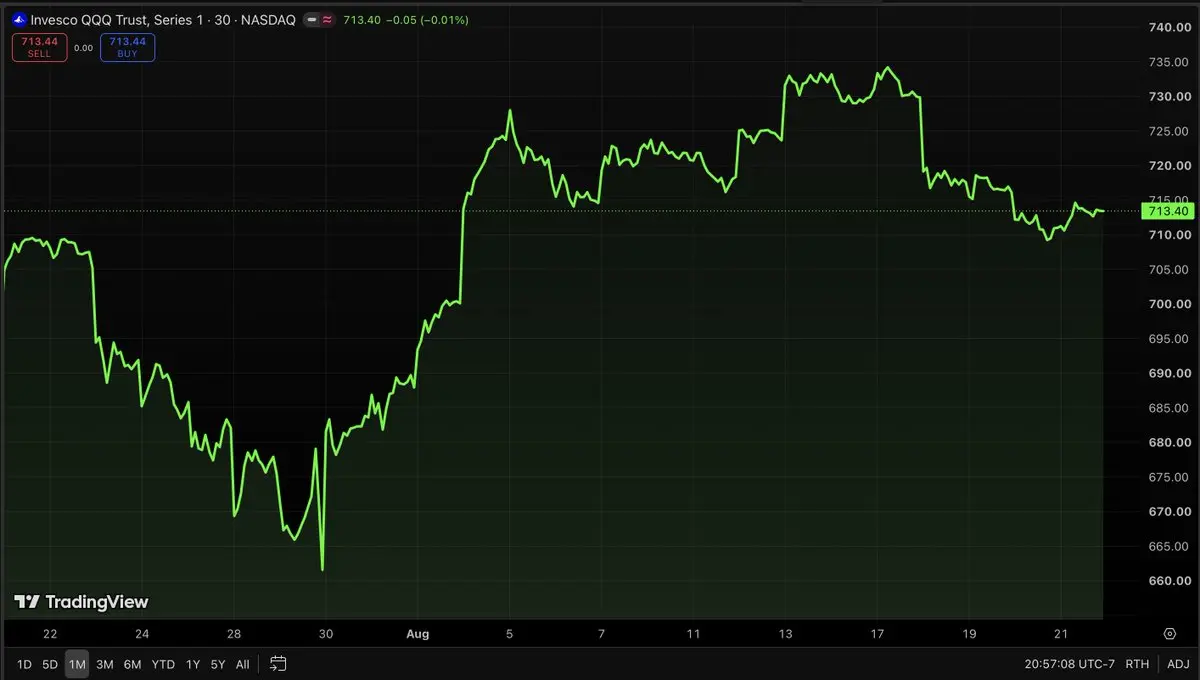Select the 1M time range
The height and width of the screenshot is (680, 1200).
(77, 664)
